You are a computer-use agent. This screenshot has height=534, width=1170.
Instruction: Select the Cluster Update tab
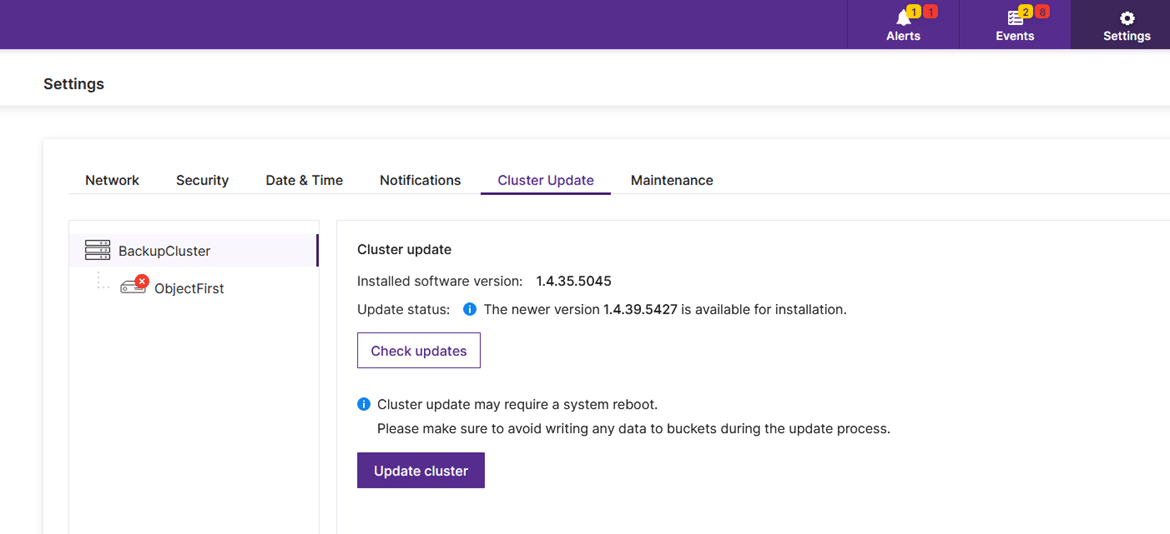545,180
